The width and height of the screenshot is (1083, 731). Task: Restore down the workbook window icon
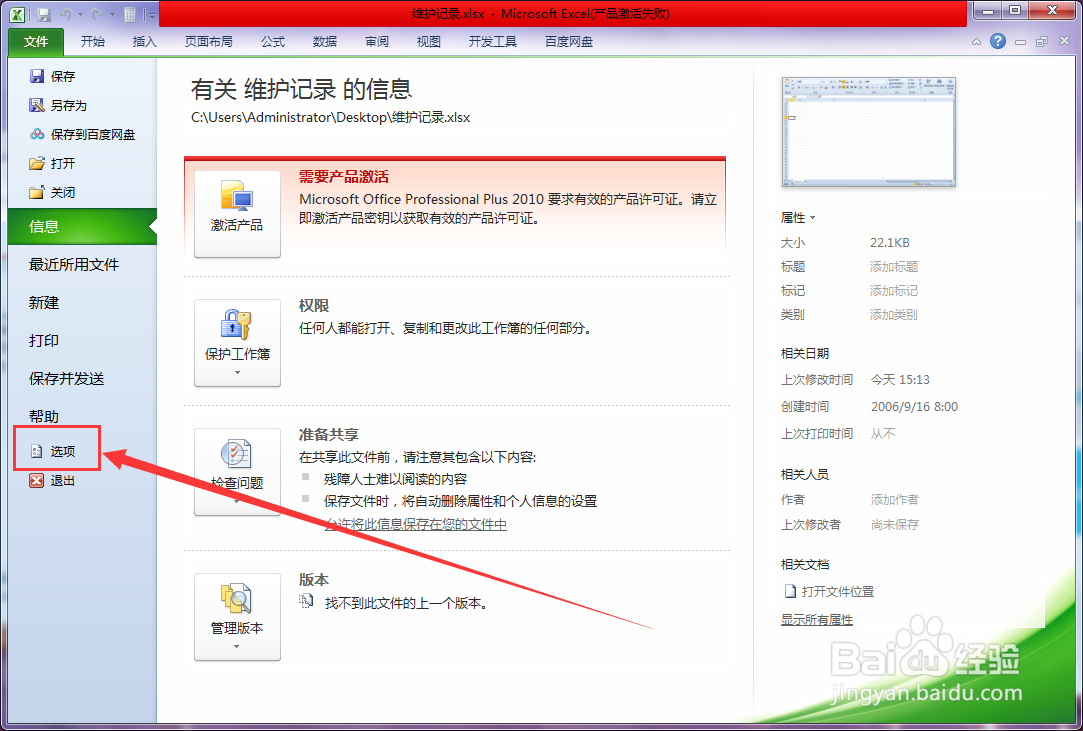pos(1042,41)
